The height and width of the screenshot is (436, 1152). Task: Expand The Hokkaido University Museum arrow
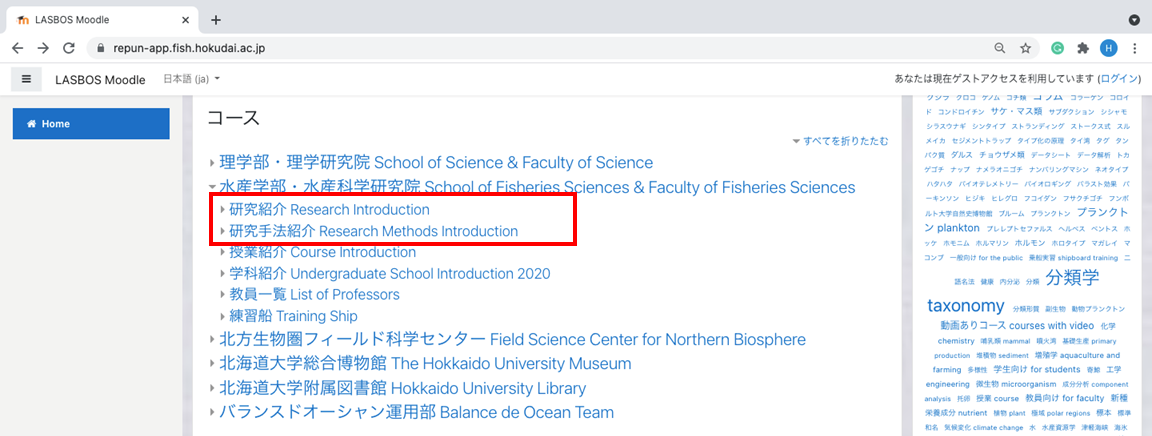(x=212, y=364)
